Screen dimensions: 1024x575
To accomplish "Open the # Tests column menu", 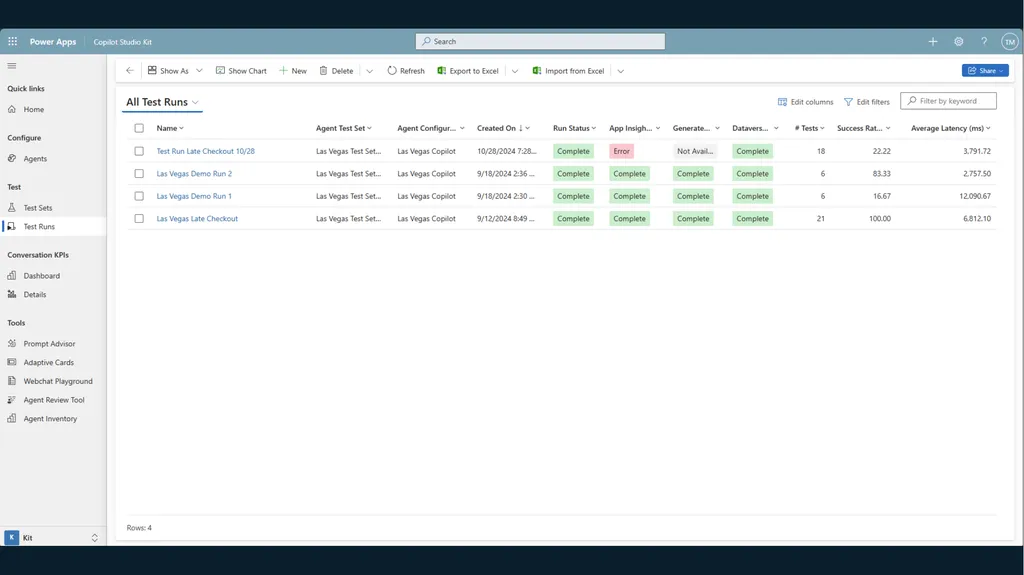I will pos(809,128).
